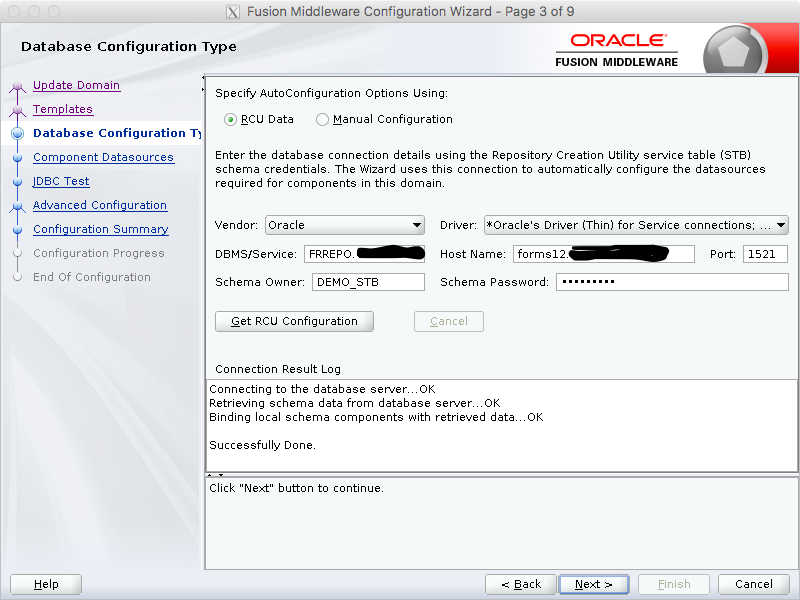Navigate to the Templates step
The height and width of the screenshot is (600, 800).
point(63,109)
